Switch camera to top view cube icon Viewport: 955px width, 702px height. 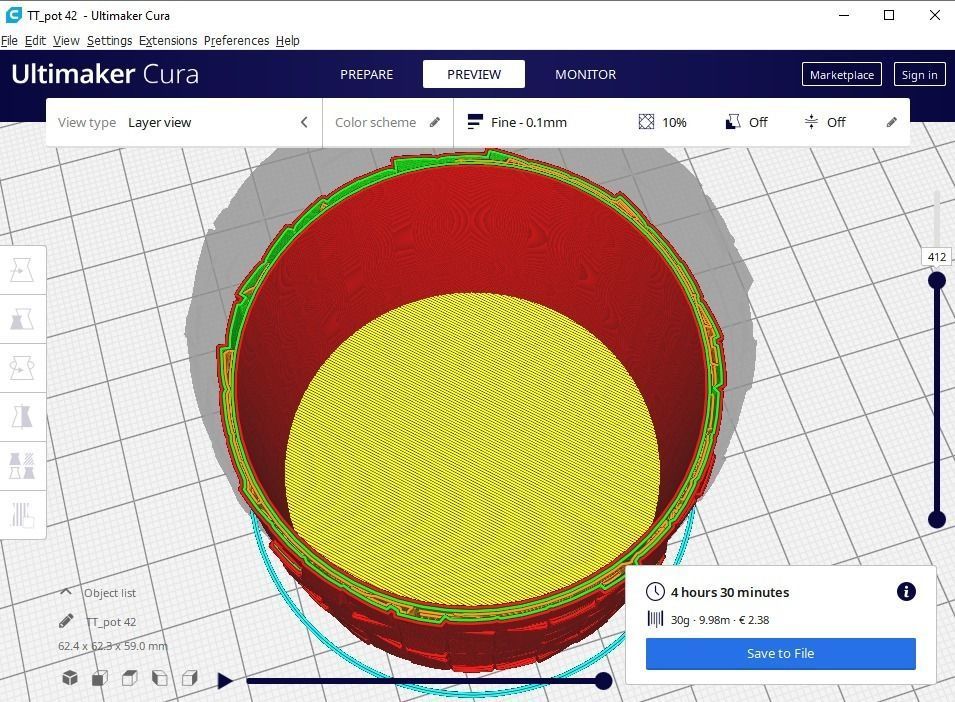(x=130, y=678)
